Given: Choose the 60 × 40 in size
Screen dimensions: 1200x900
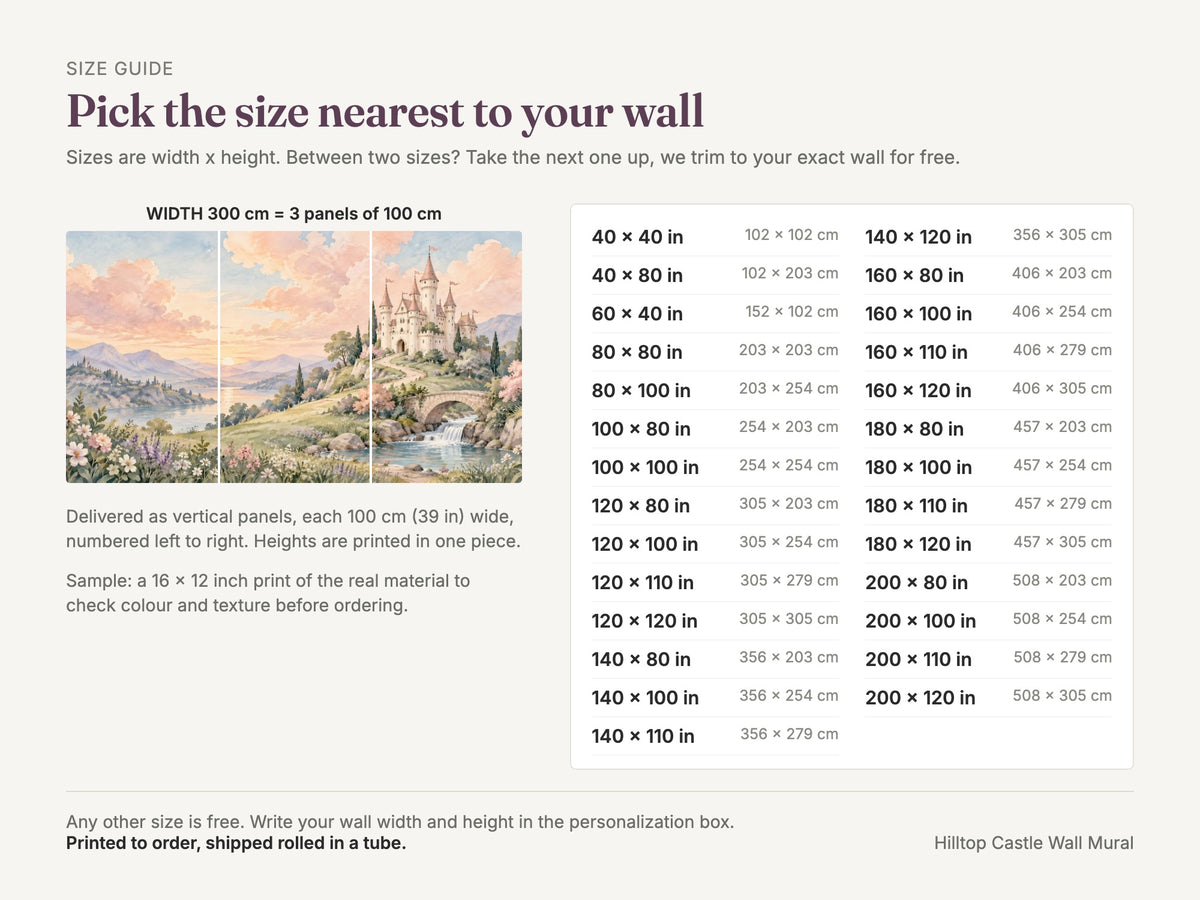Looking at the screenshot, I should click(715, 313).
